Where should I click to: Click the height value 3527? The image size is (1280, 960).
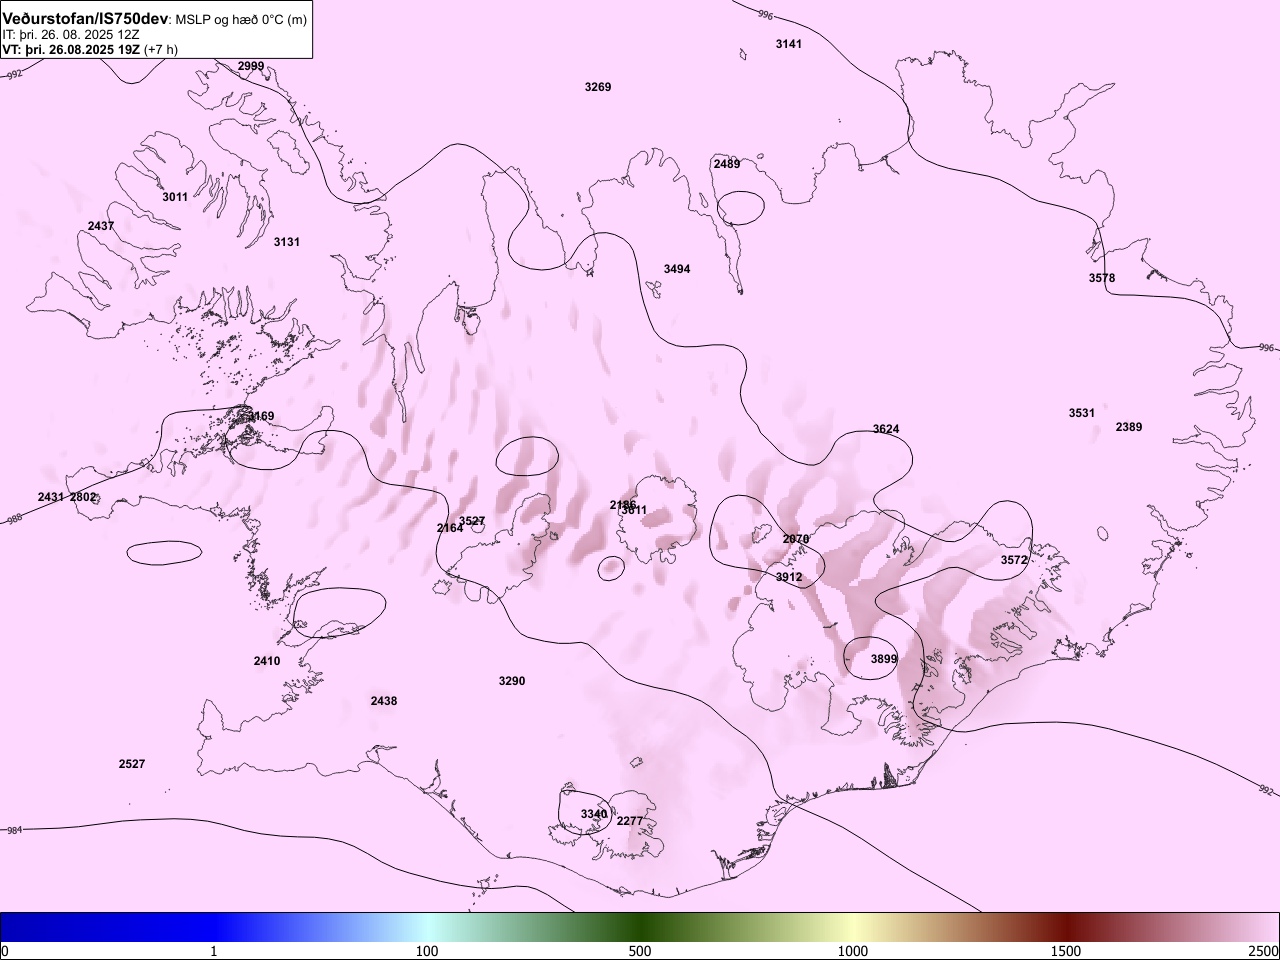click(x=473, y=521)
